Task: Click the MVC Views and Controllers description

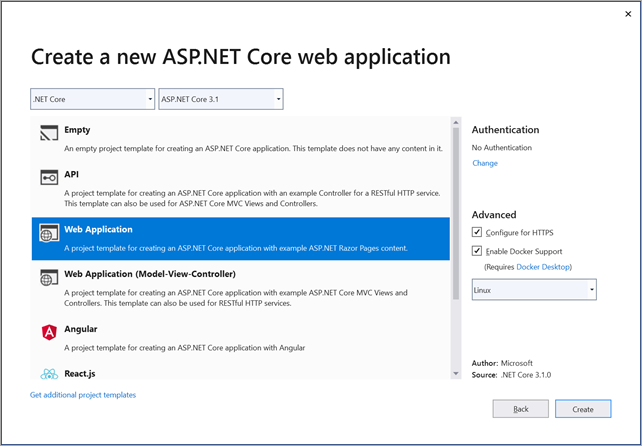Action: pyautogui.click(x=236, y=298)
